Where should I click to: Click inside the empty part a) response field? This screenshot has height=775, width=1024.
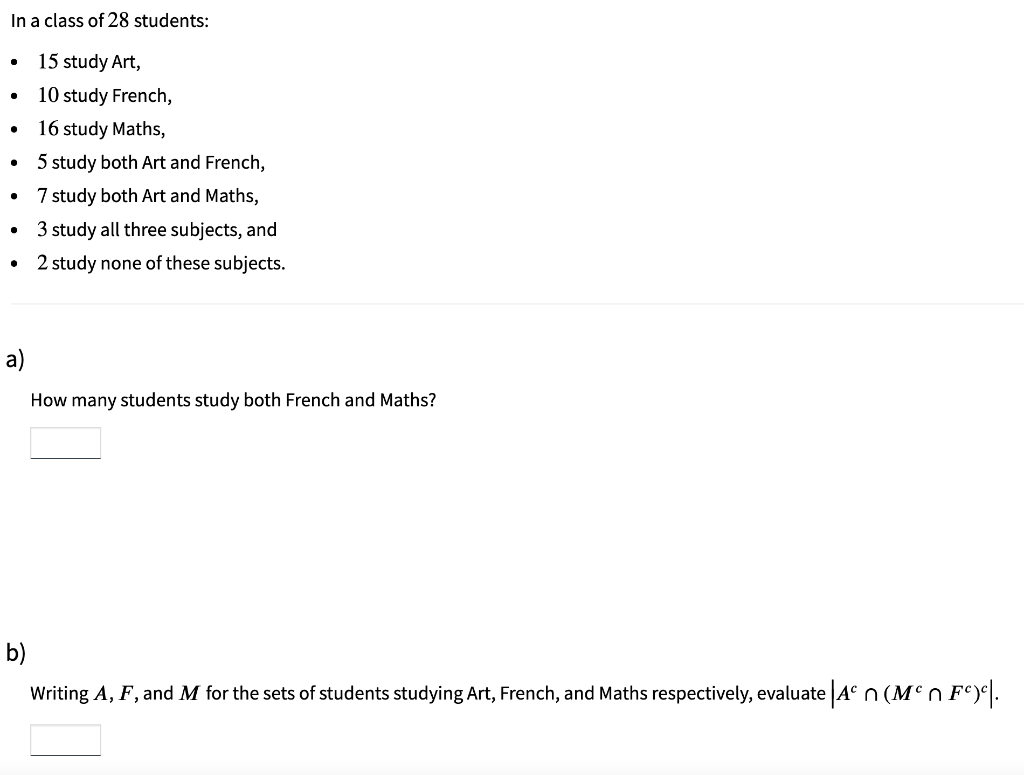65,442
